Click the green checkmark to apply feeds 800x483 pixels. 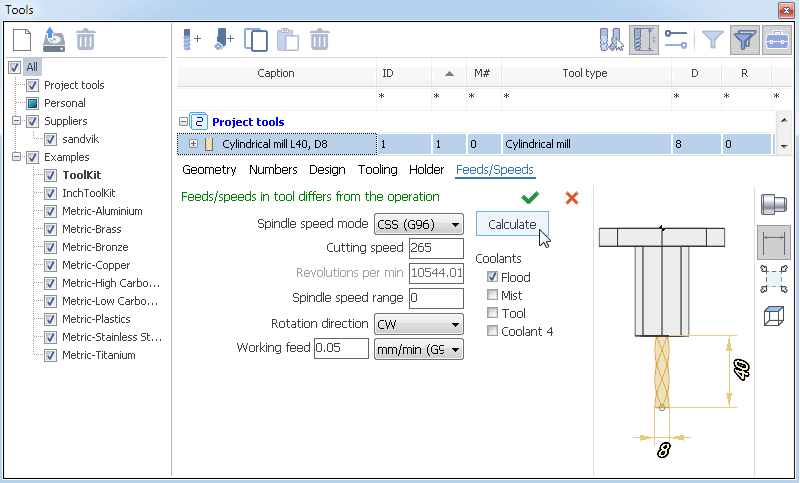530,197
